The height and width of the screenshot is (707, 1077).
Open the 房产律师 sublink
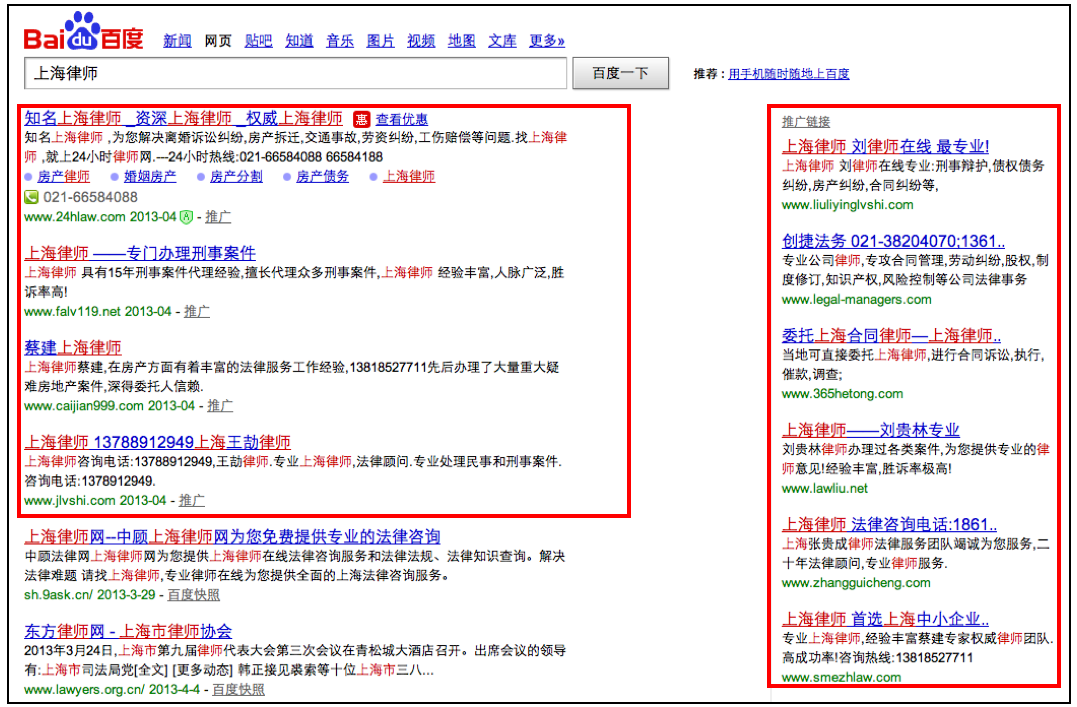pos(63,177)
